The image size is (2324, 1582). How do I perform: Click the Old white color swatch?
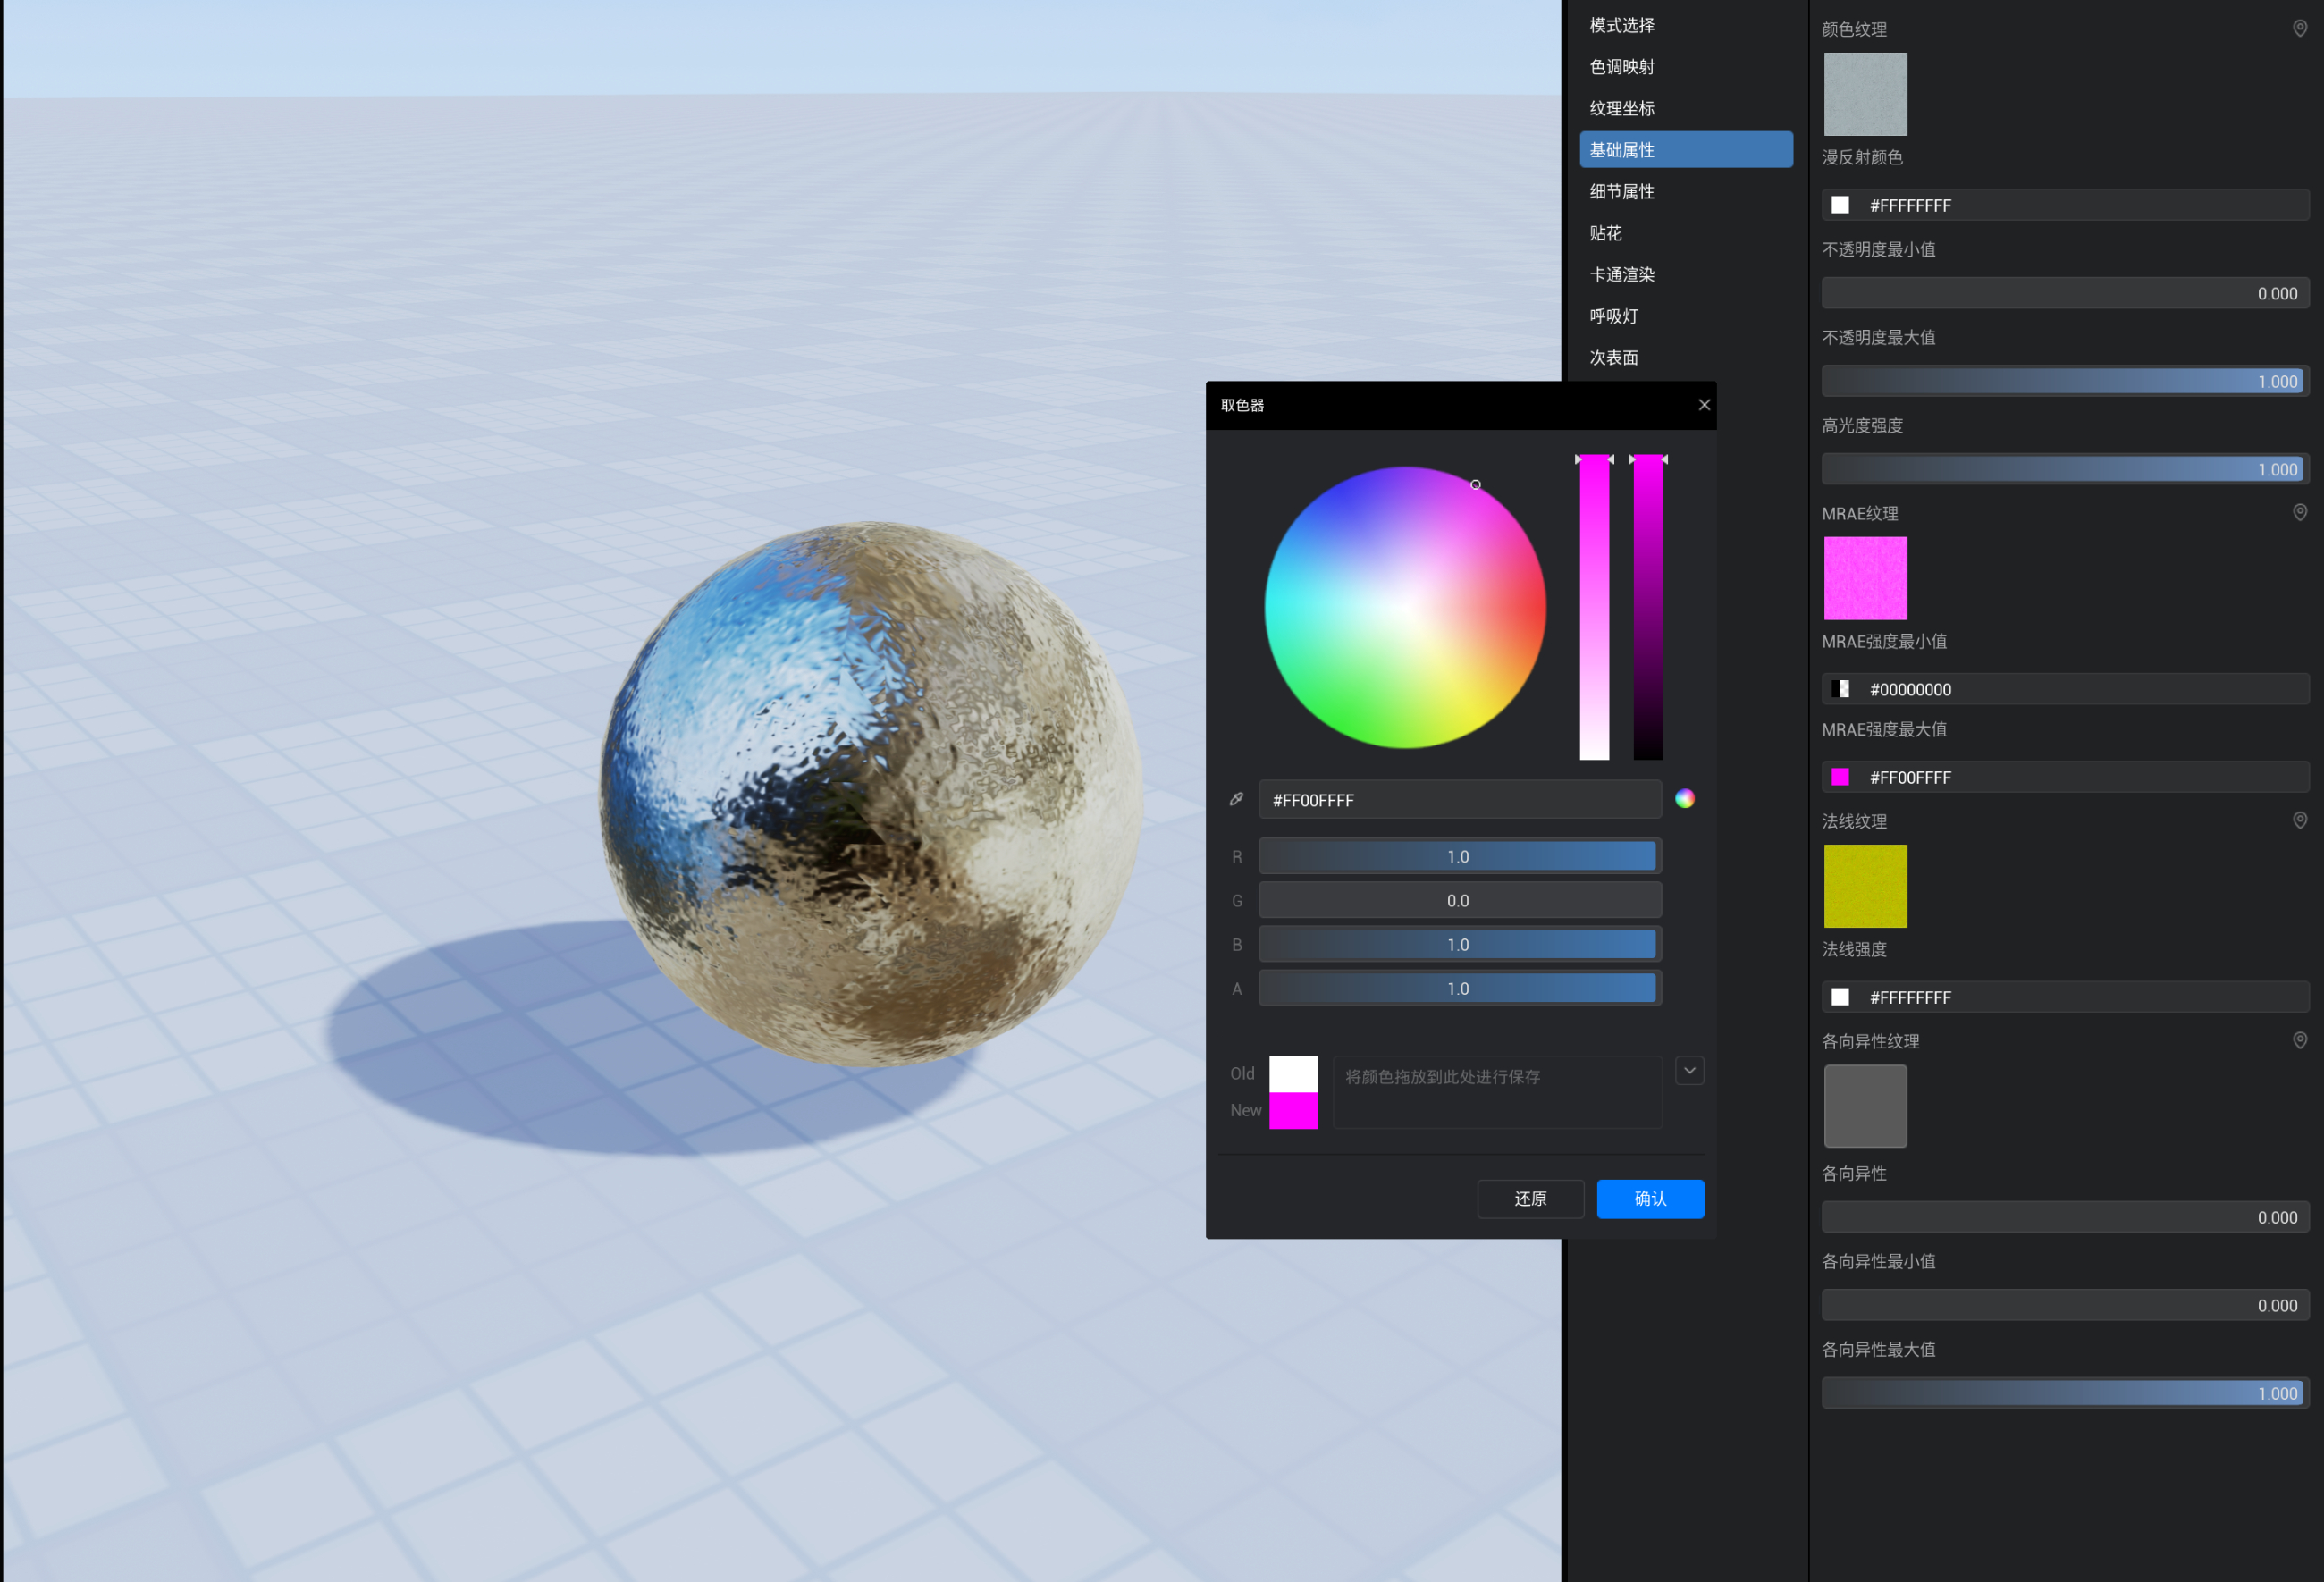1293,1074
